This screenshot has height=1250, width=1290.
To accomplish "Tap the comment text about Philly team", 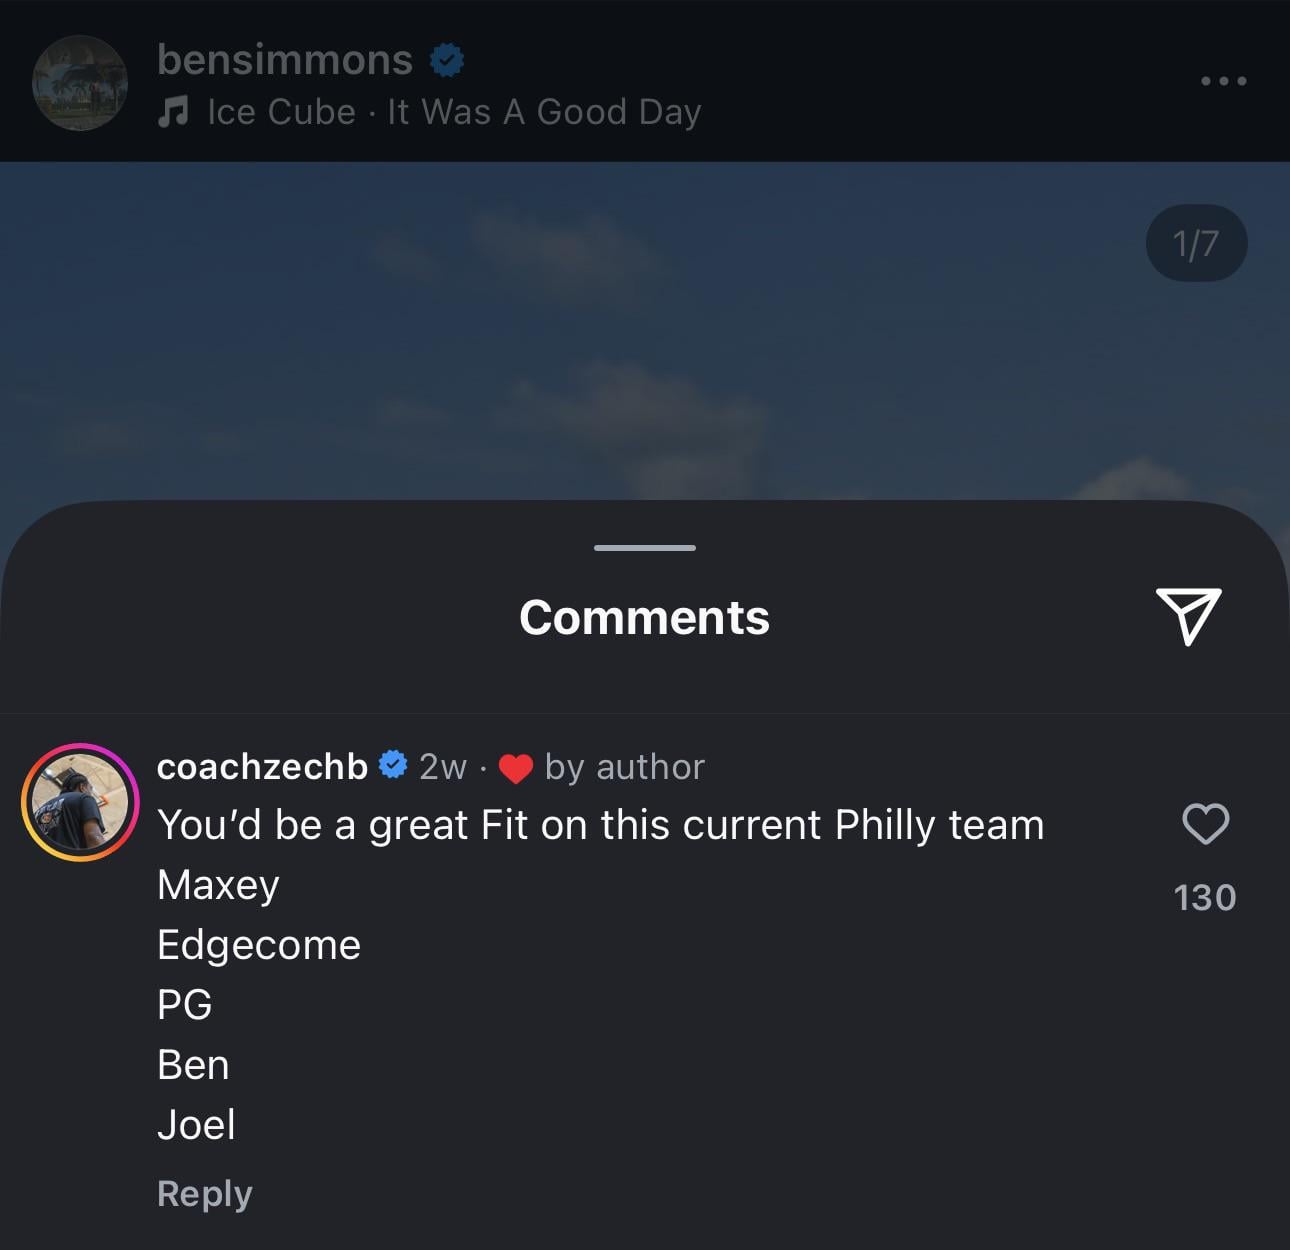I will 600,825.
